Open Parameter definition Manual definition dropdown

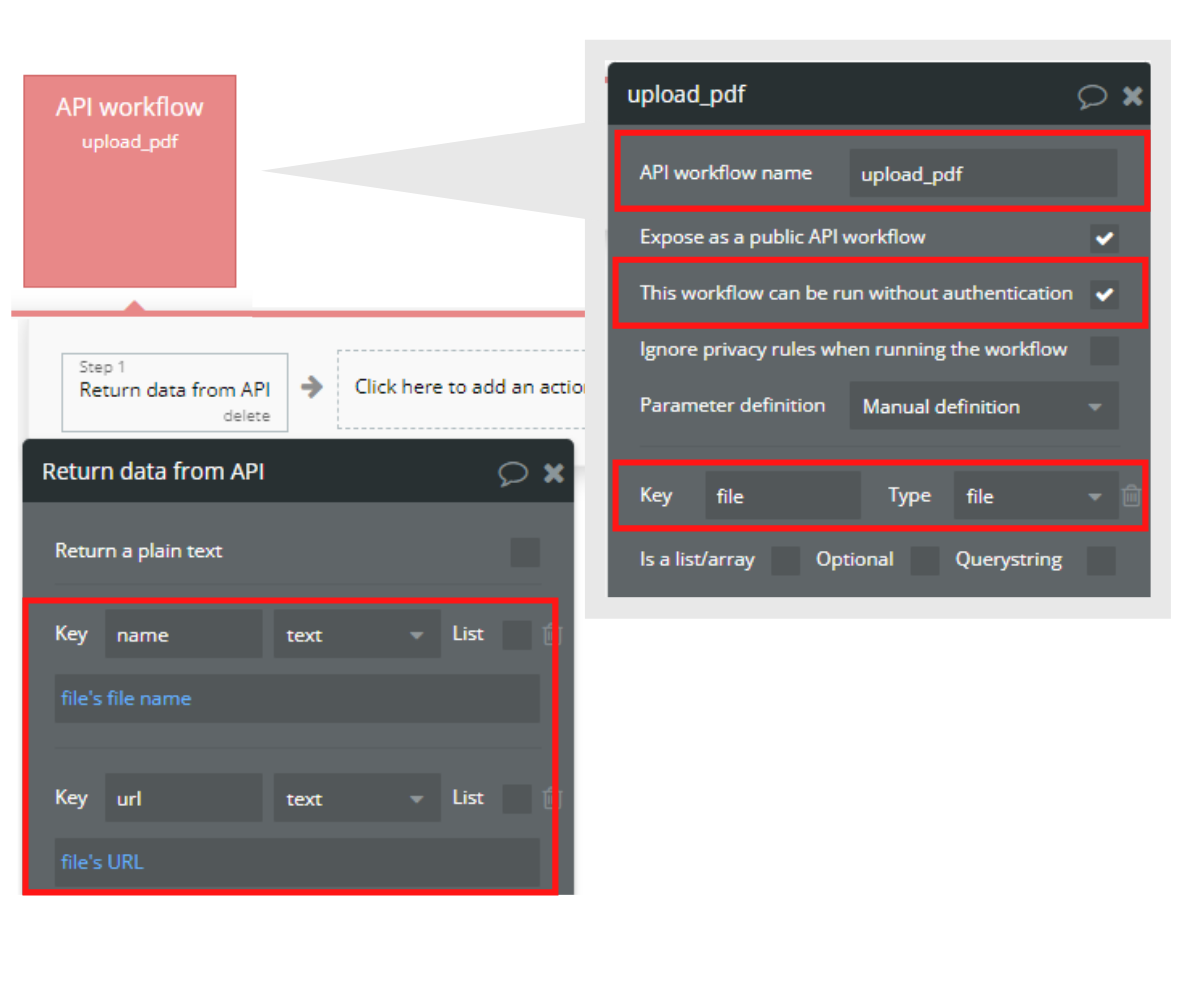click(x=984, y=406)
